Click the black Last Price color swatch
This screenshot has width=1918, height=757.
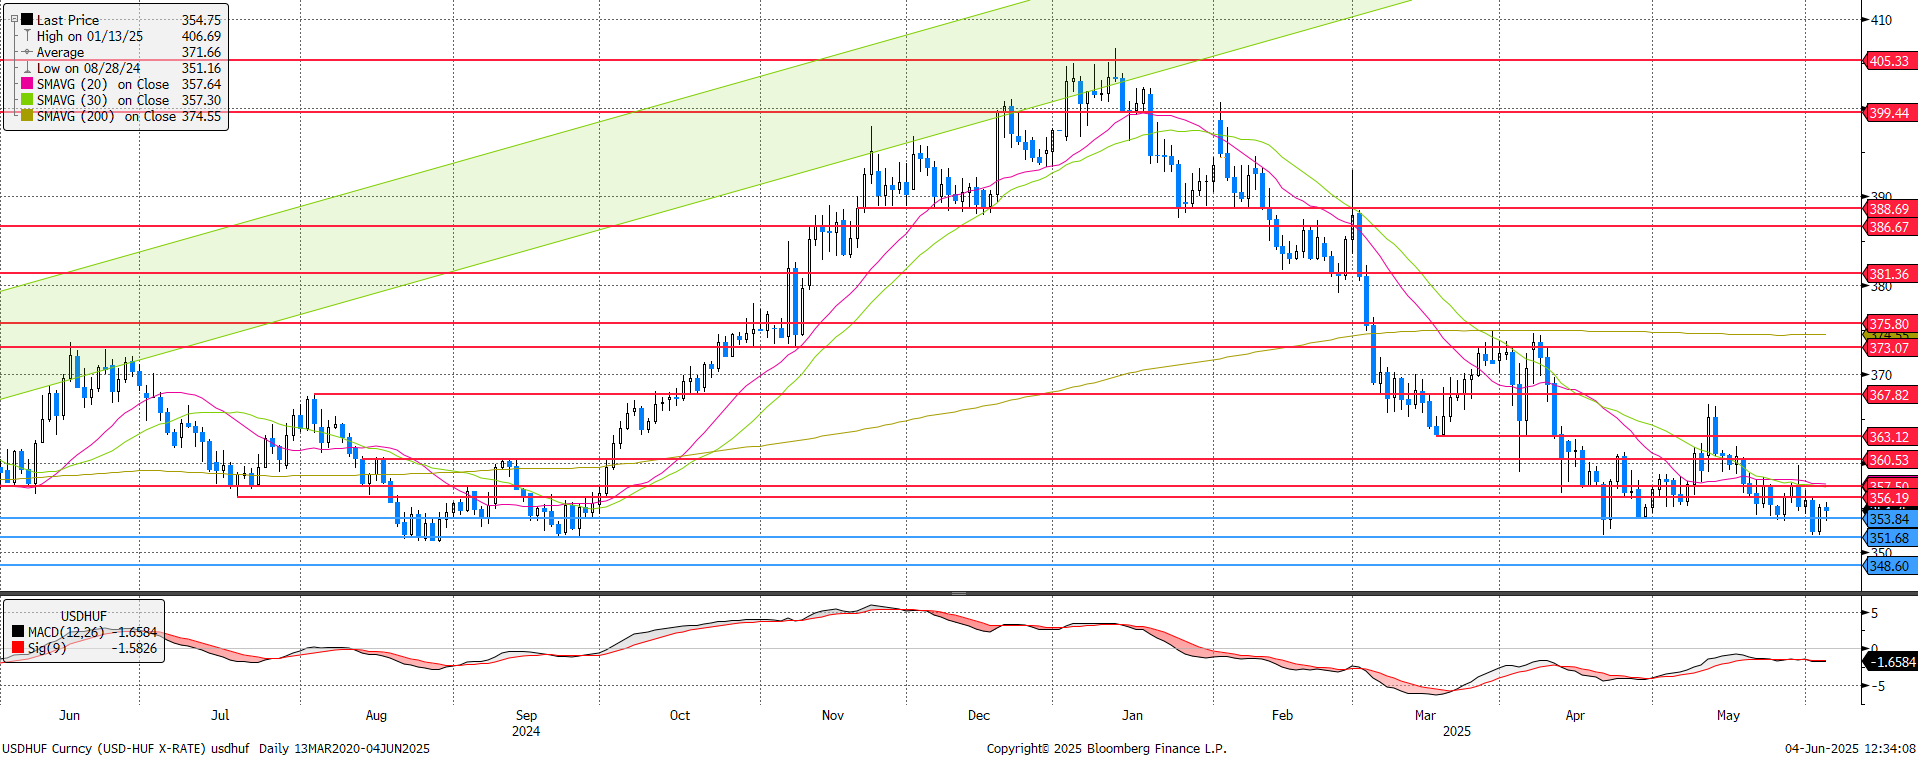point(27,20)
